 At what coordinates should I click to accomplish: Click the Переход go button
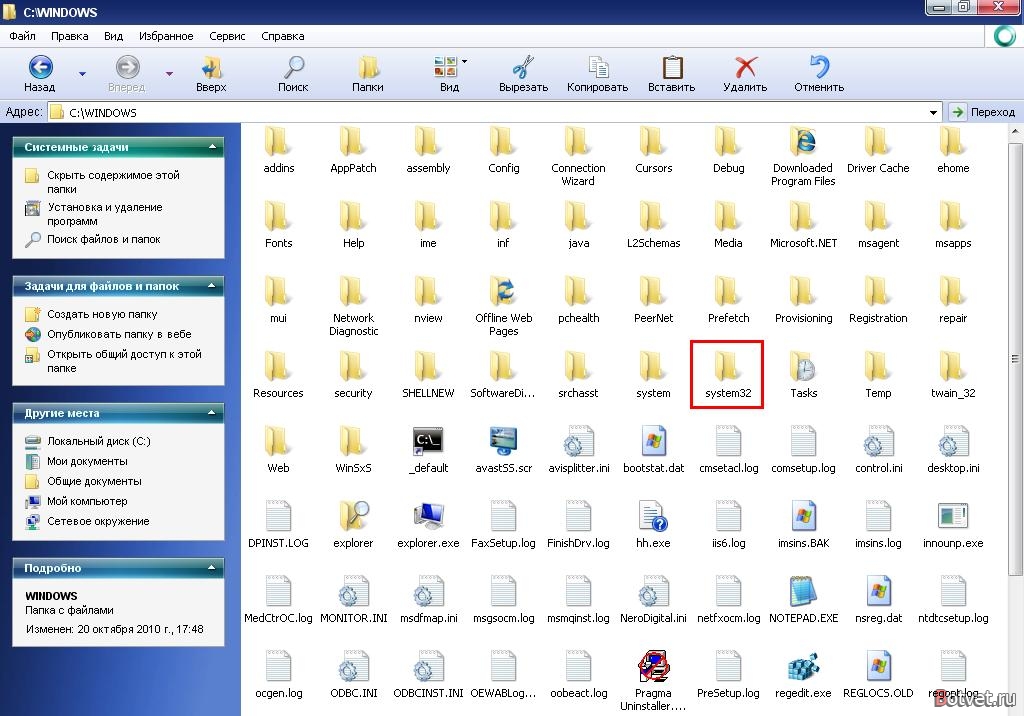[984, 112]
